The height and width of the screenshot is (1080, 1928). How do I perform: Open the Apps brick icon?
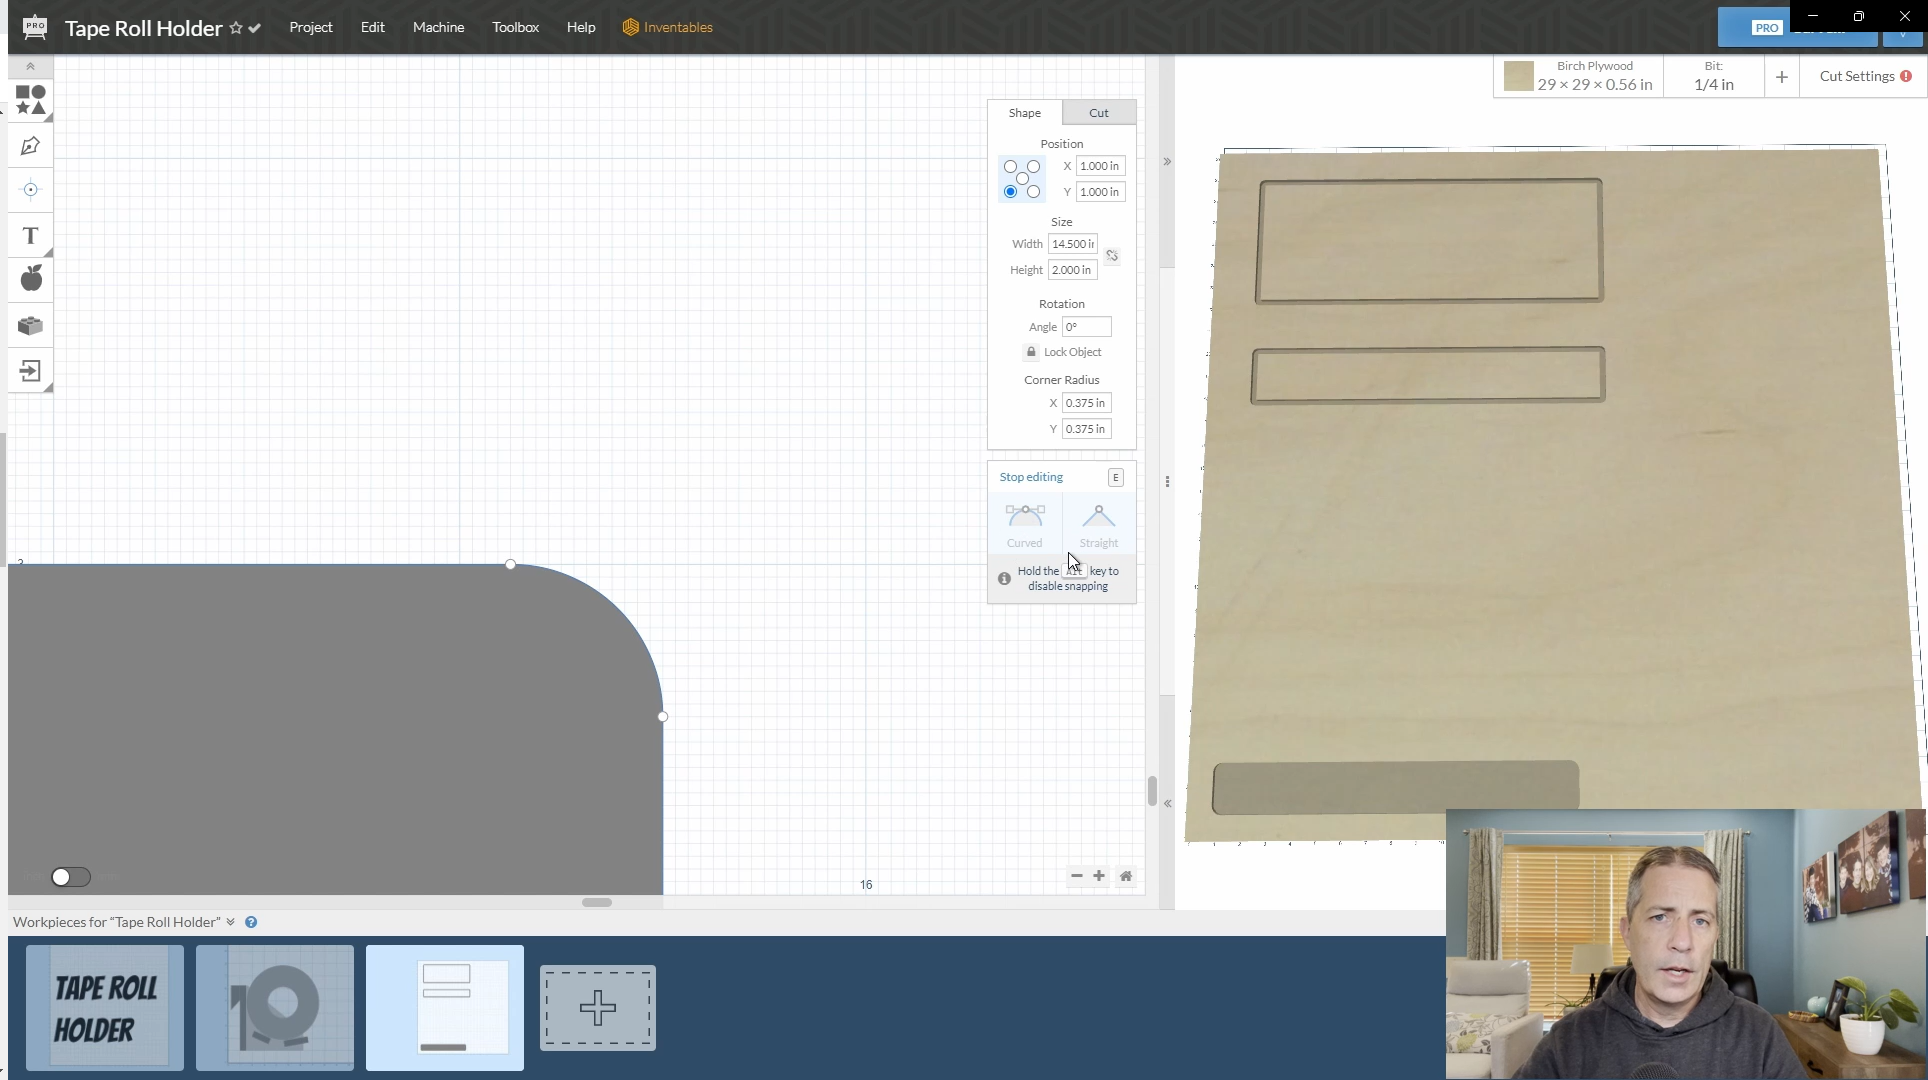pyautogui.click(x=30, y=325)
